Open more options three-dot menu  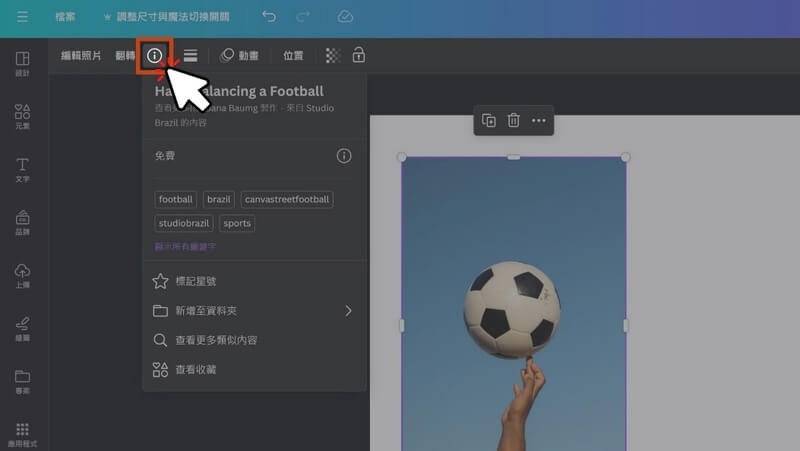tap(539, 121)
